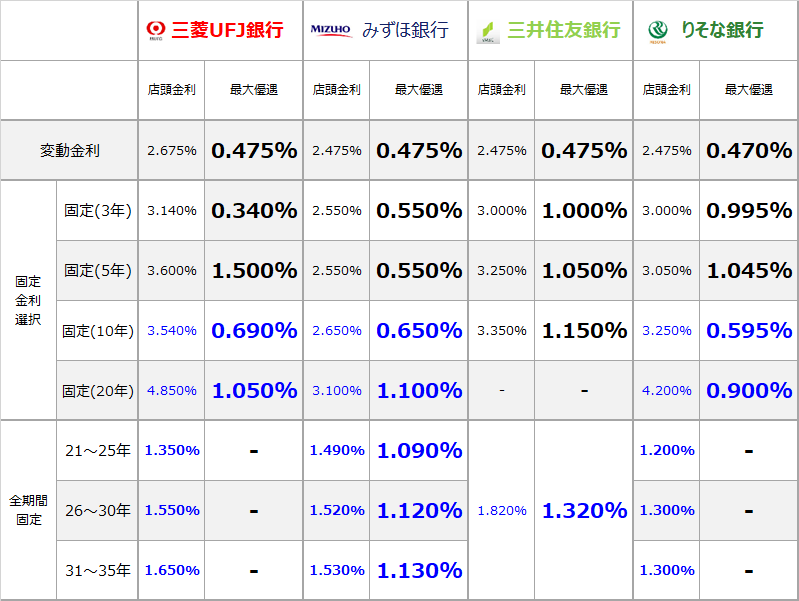Click the green Resona bank logo icon
799x601 pixels.
658,31
